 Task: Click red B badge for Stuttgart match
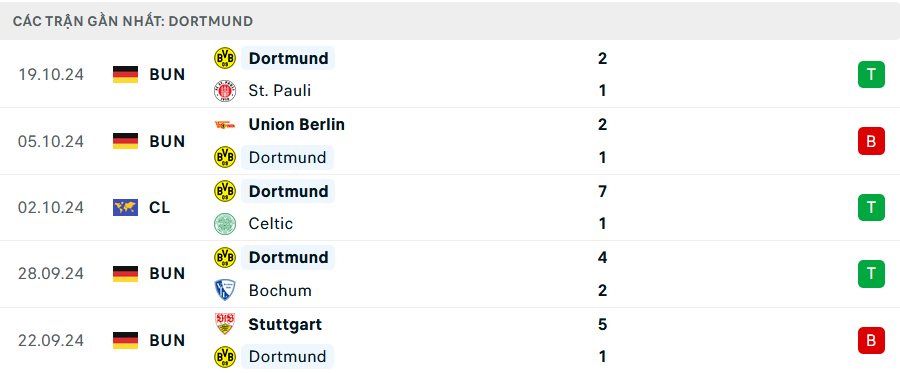(x=871, y=340)
